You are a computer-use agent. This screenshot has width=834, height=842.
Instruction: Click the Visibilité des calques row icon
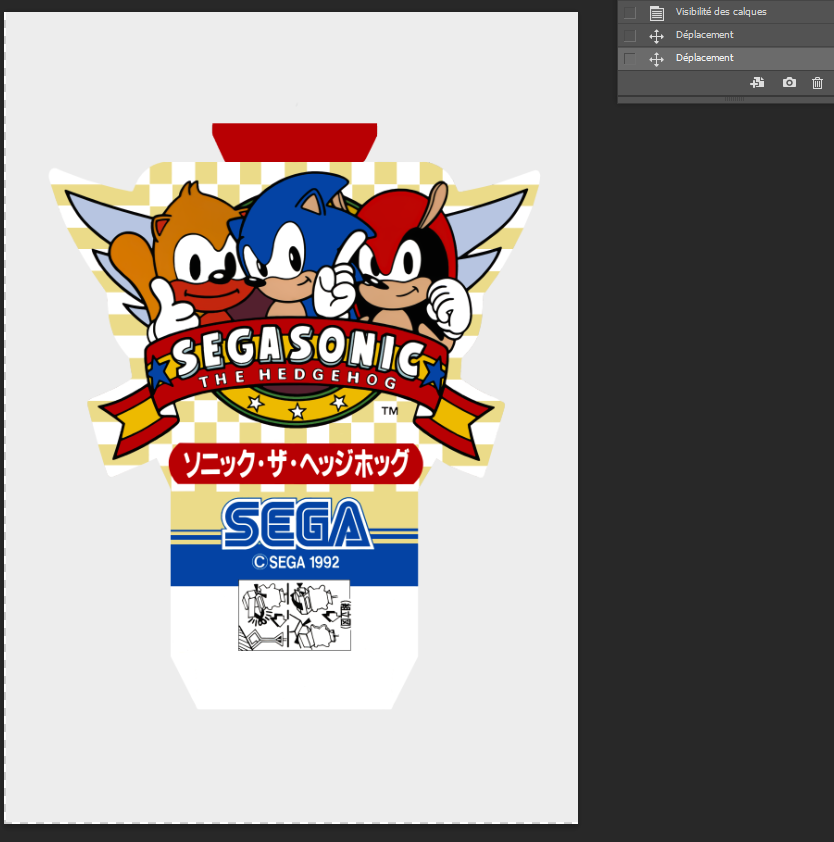coord(656,12)
